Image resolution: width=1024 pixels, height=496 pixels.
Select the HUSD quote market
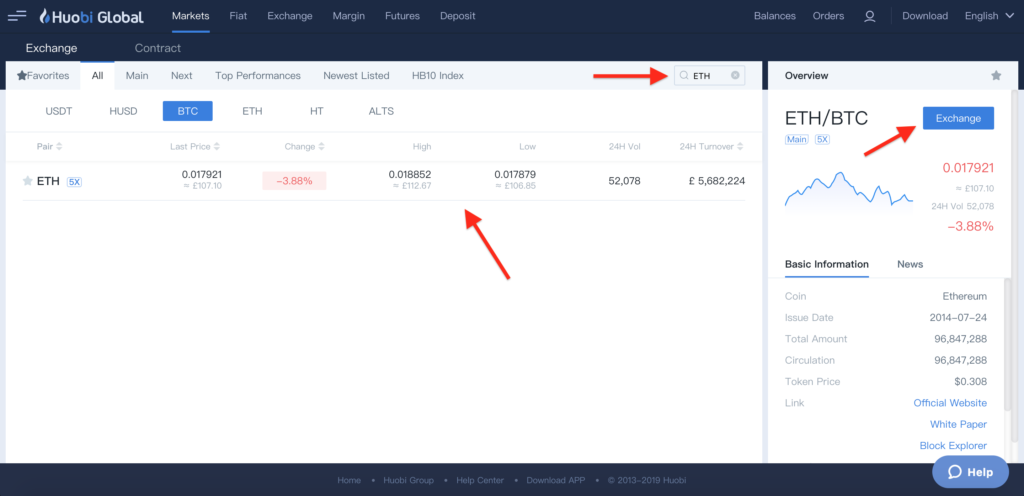(x=123, y=111)
